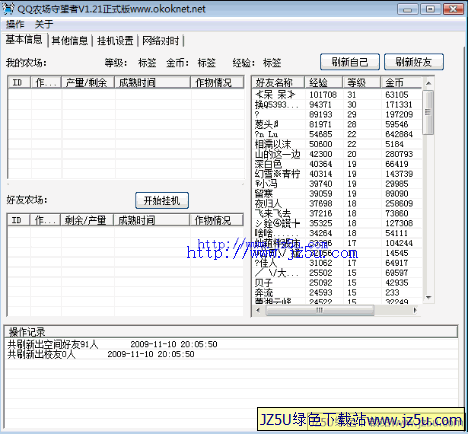Click log entry 共刷新出空间好友91人

231,344
